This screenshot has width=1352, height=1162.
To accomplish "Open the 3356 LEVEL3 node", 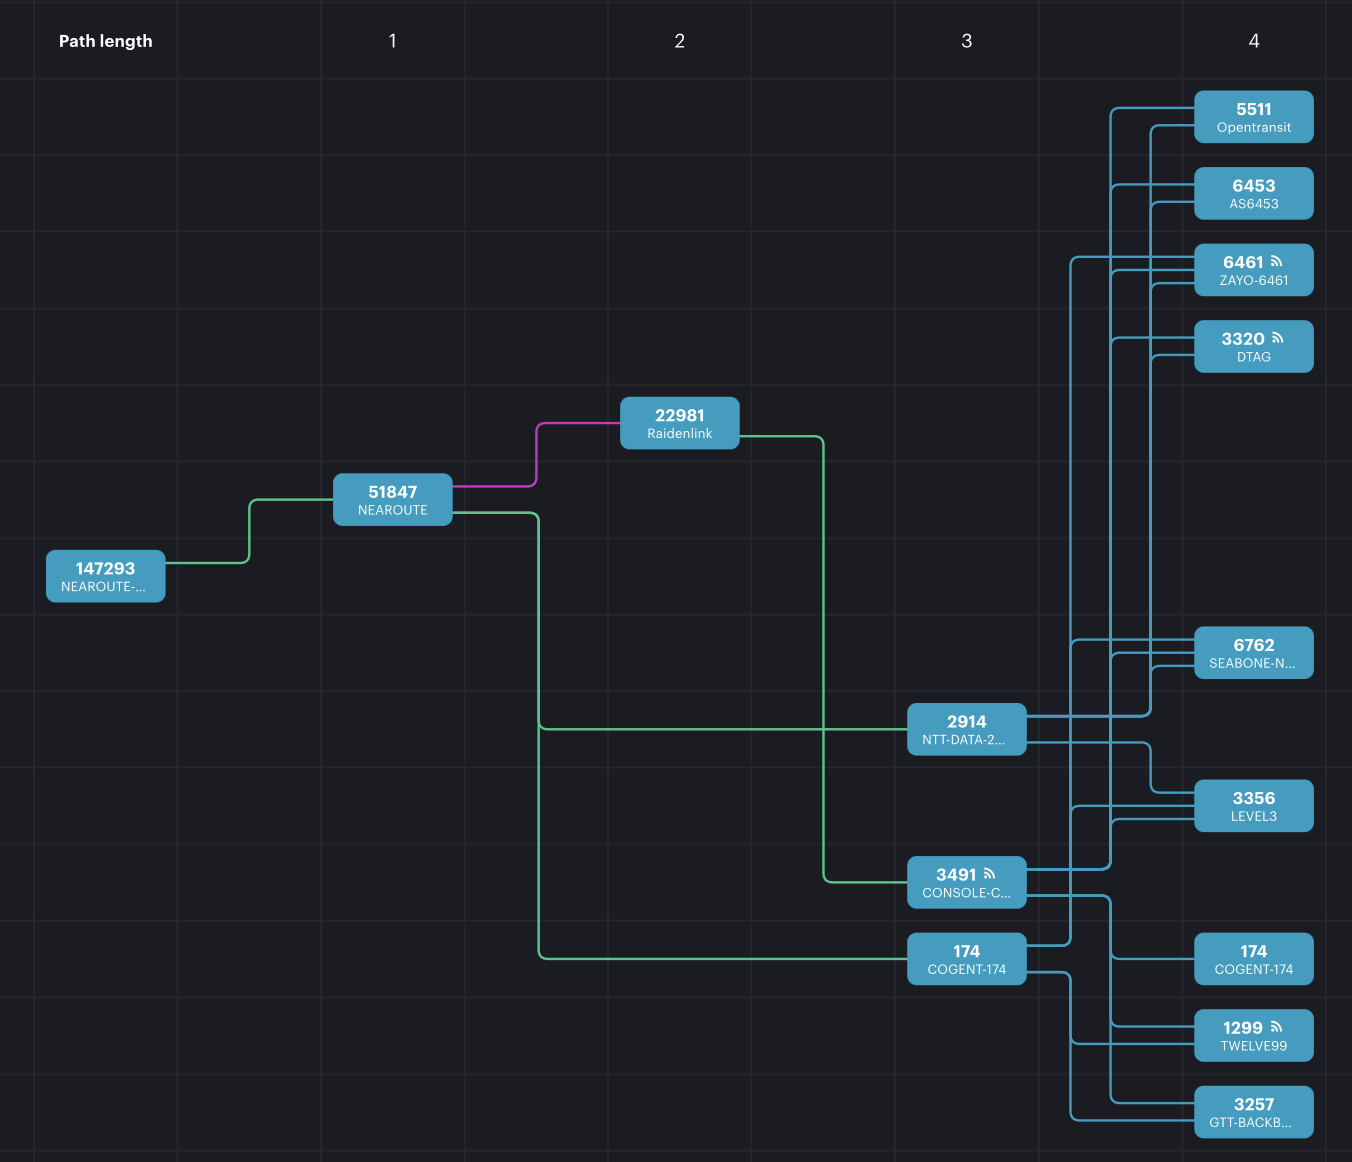I will (1253, 806).
